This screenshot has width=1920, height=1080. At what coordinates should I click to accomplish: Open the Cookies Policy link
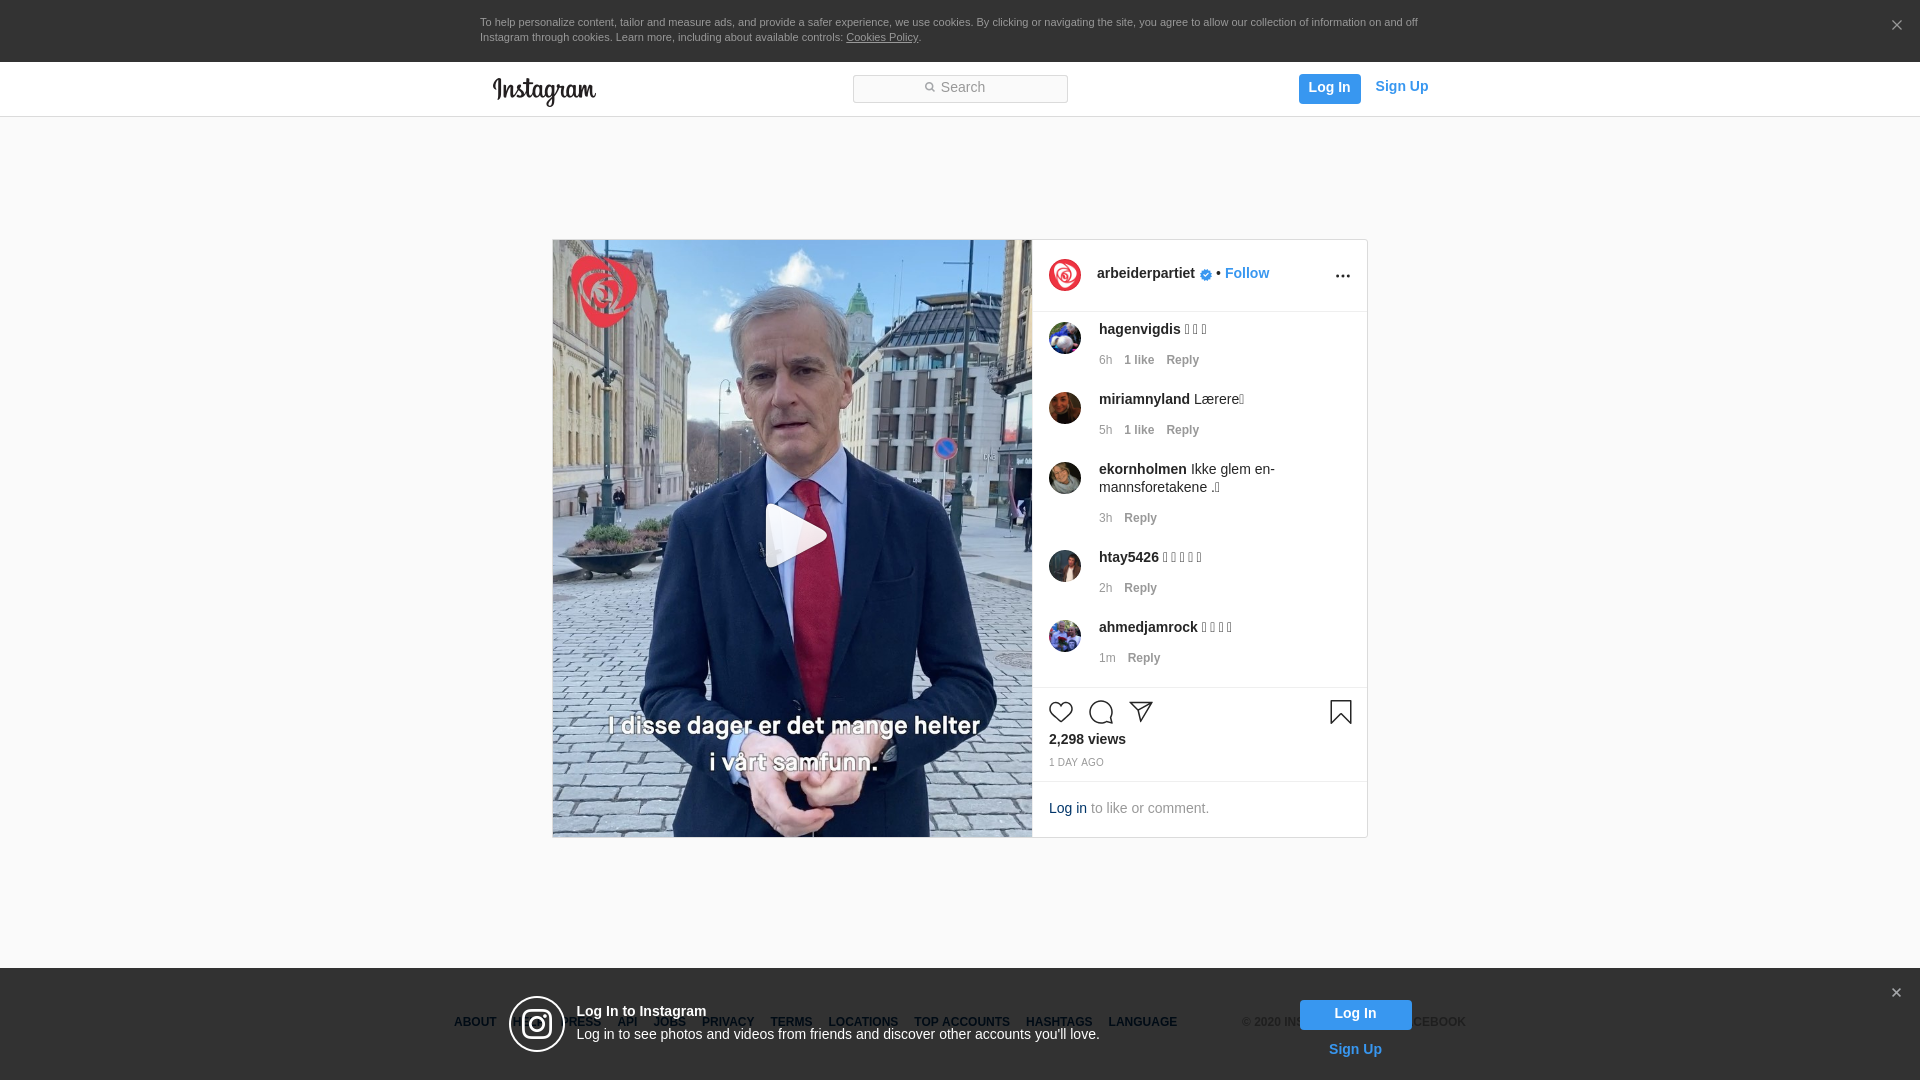[x=882, y=37]
